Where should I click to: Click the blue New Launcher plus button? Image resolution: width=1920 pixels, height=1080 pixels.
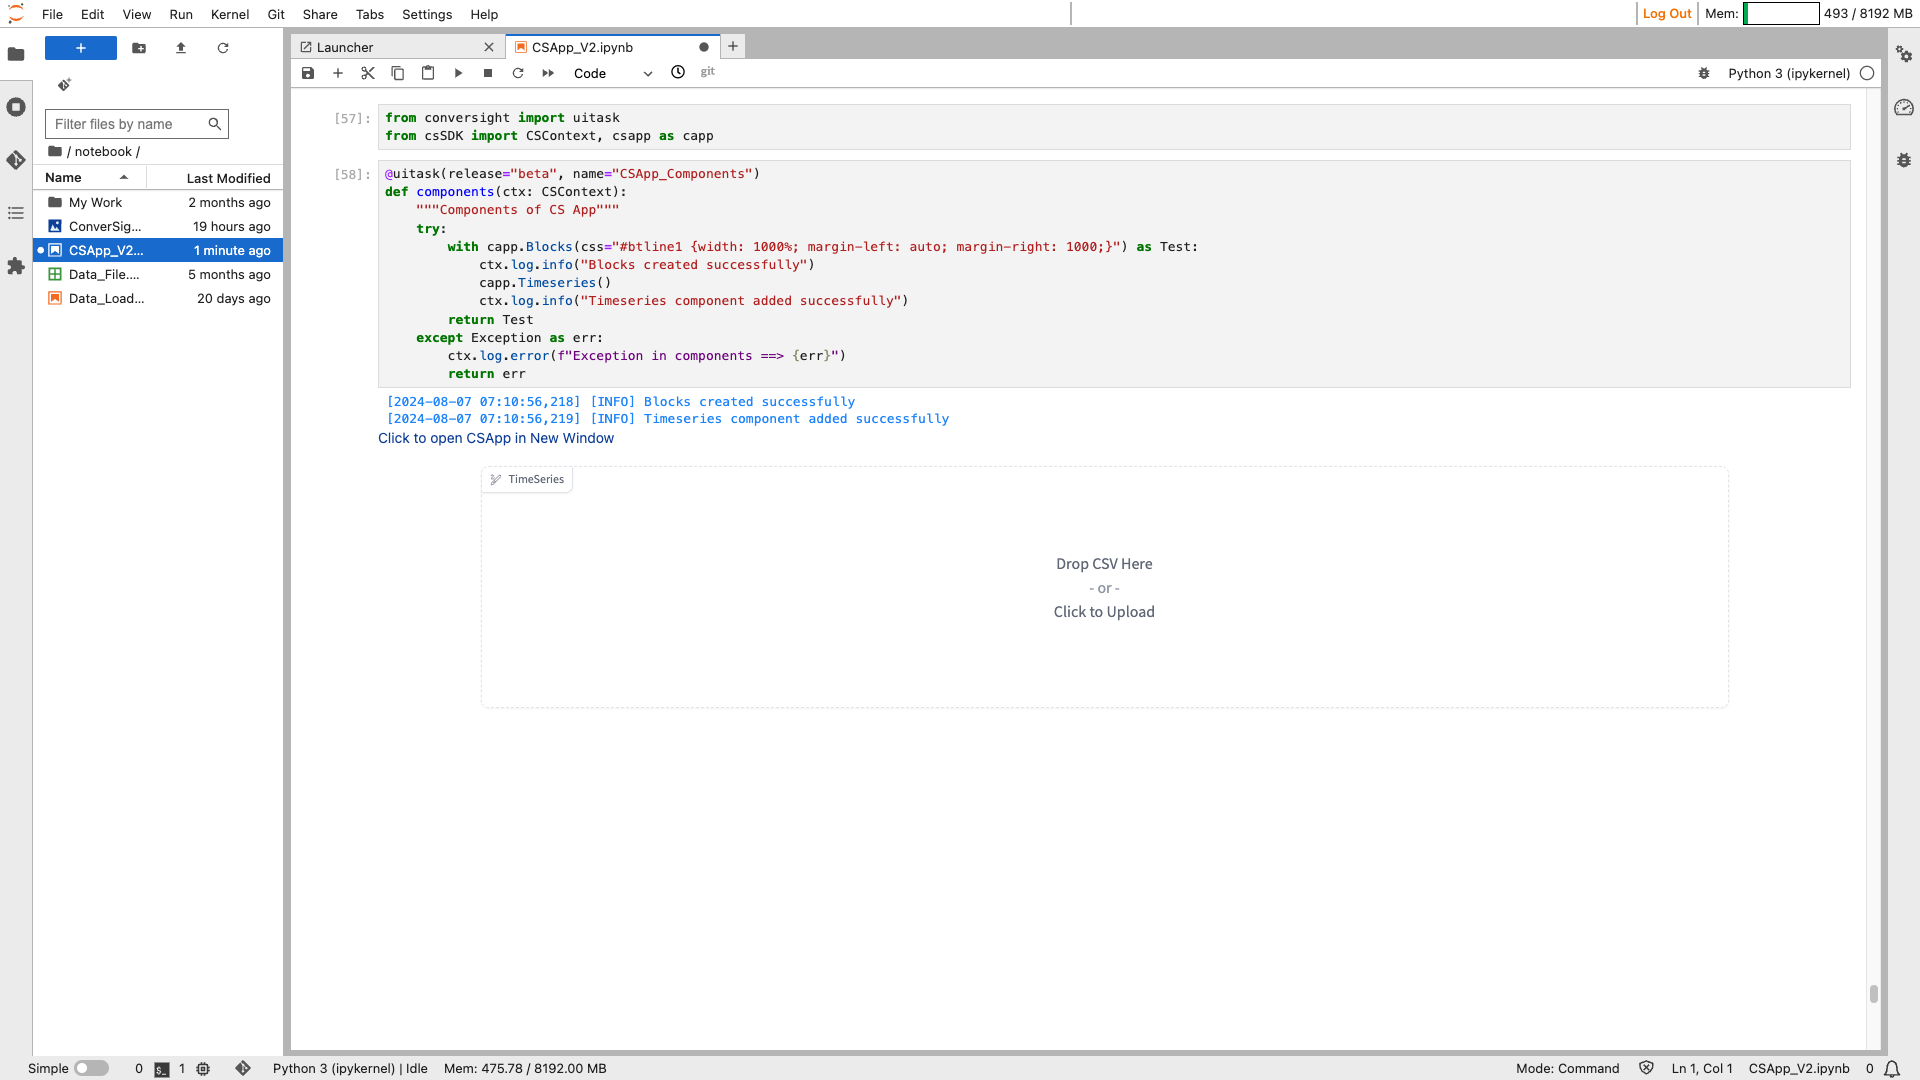click(x=81, y=48)
